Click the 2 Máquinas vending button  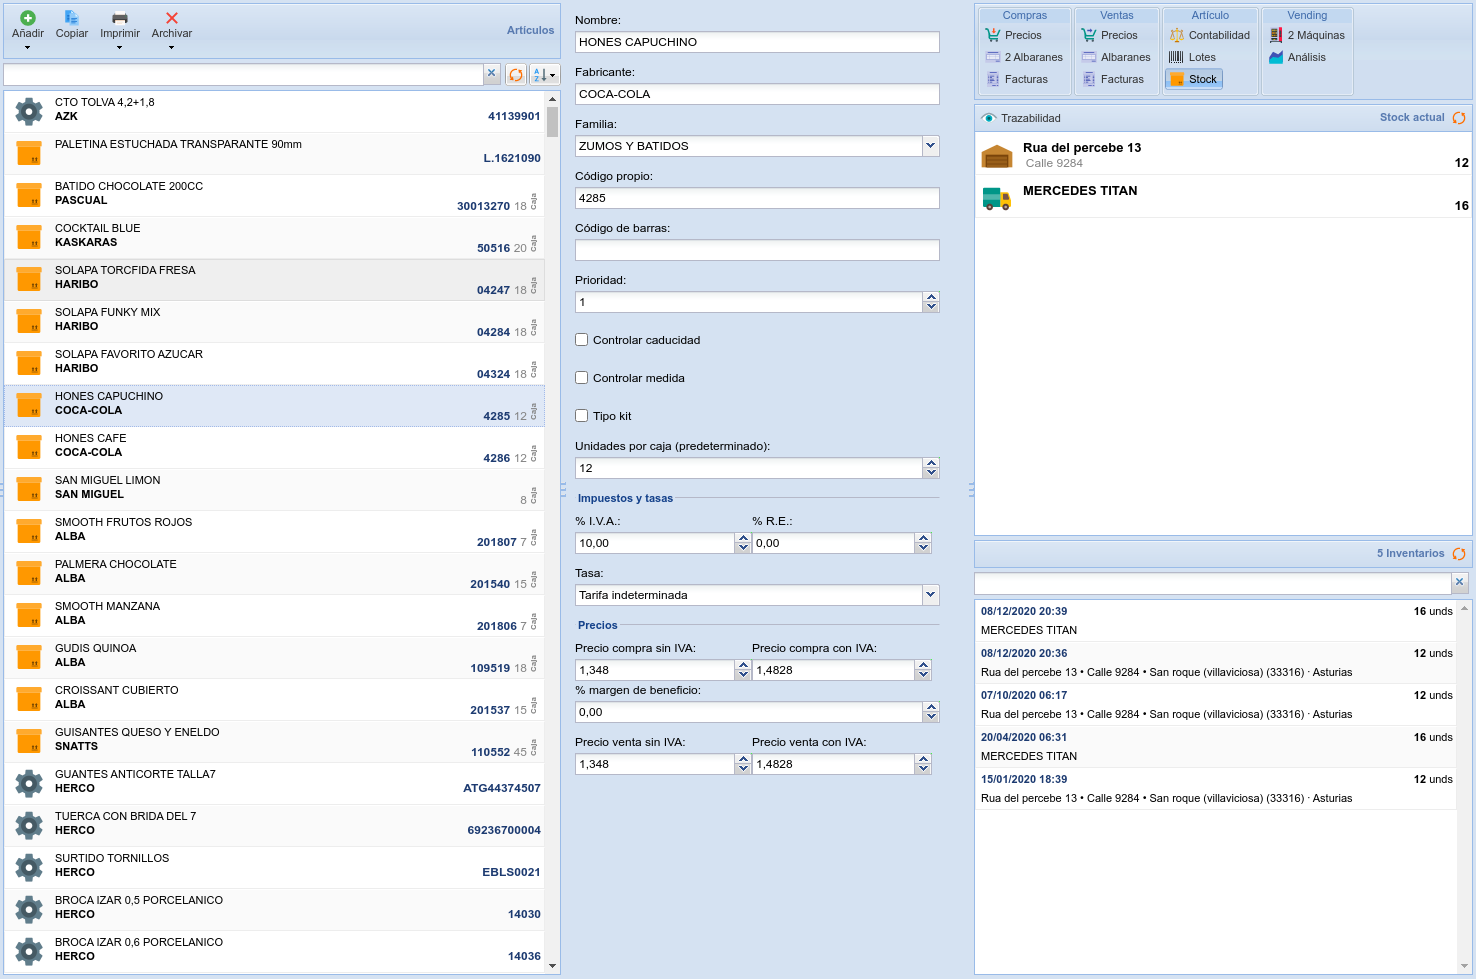click(1307, 35)
